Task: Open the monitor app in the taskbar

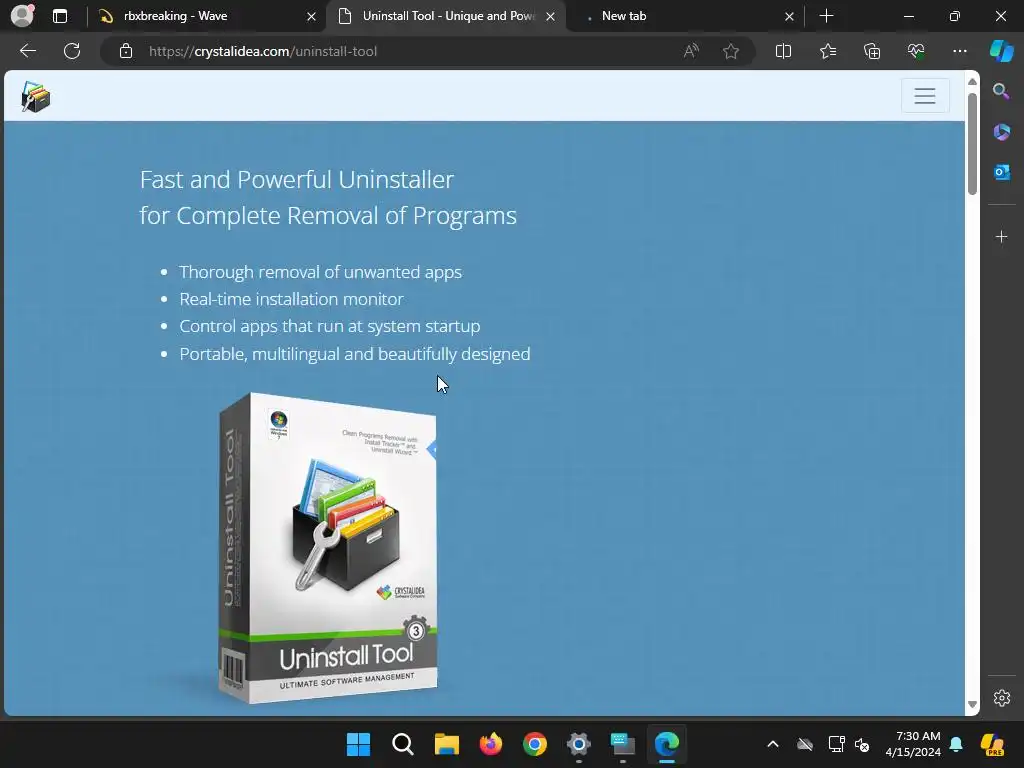Action: tap(622, 744)
